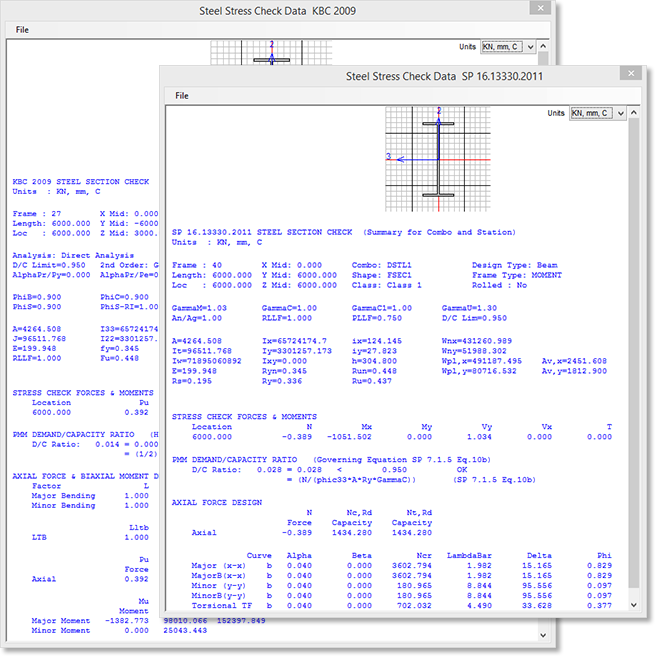This screenshot has width=655, height=656.
Task: Expand Units dropdown in SP 16.13330.2011 window
Action: pyautogui.click(x=621, y=114)
